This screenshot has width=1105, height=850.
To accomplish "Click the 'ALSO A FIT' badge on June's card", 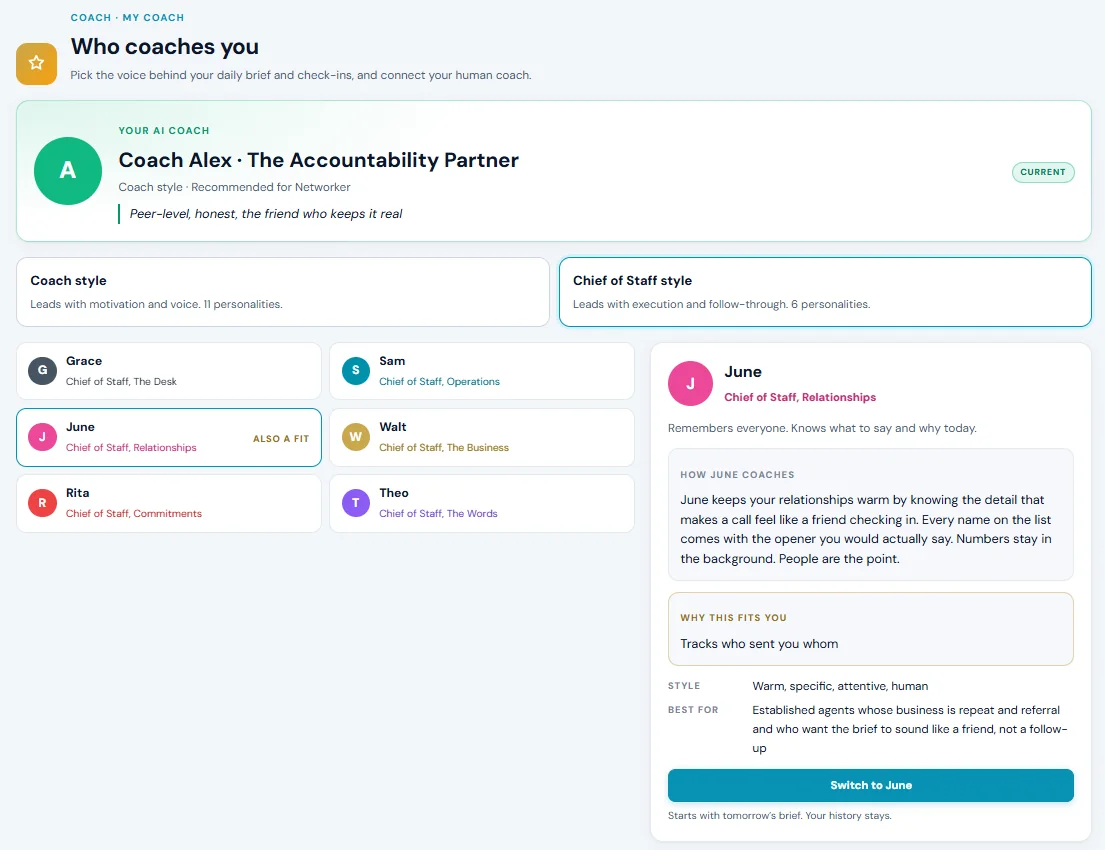I will point(281,438).
